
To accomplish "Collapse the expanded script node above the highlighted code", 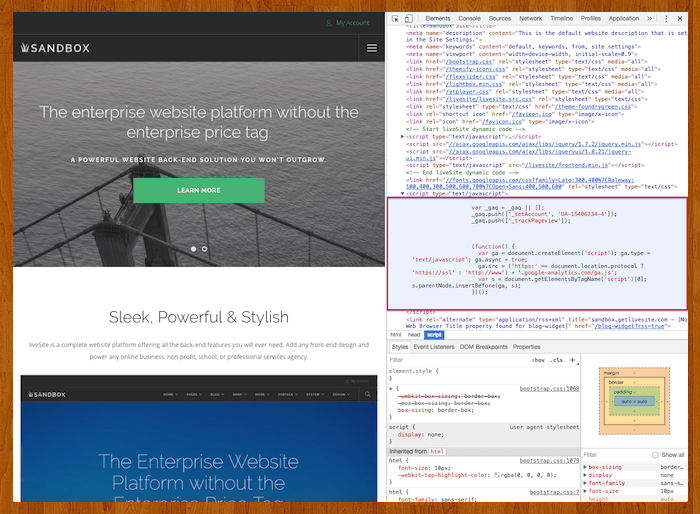I will click(x=403, y=194).
